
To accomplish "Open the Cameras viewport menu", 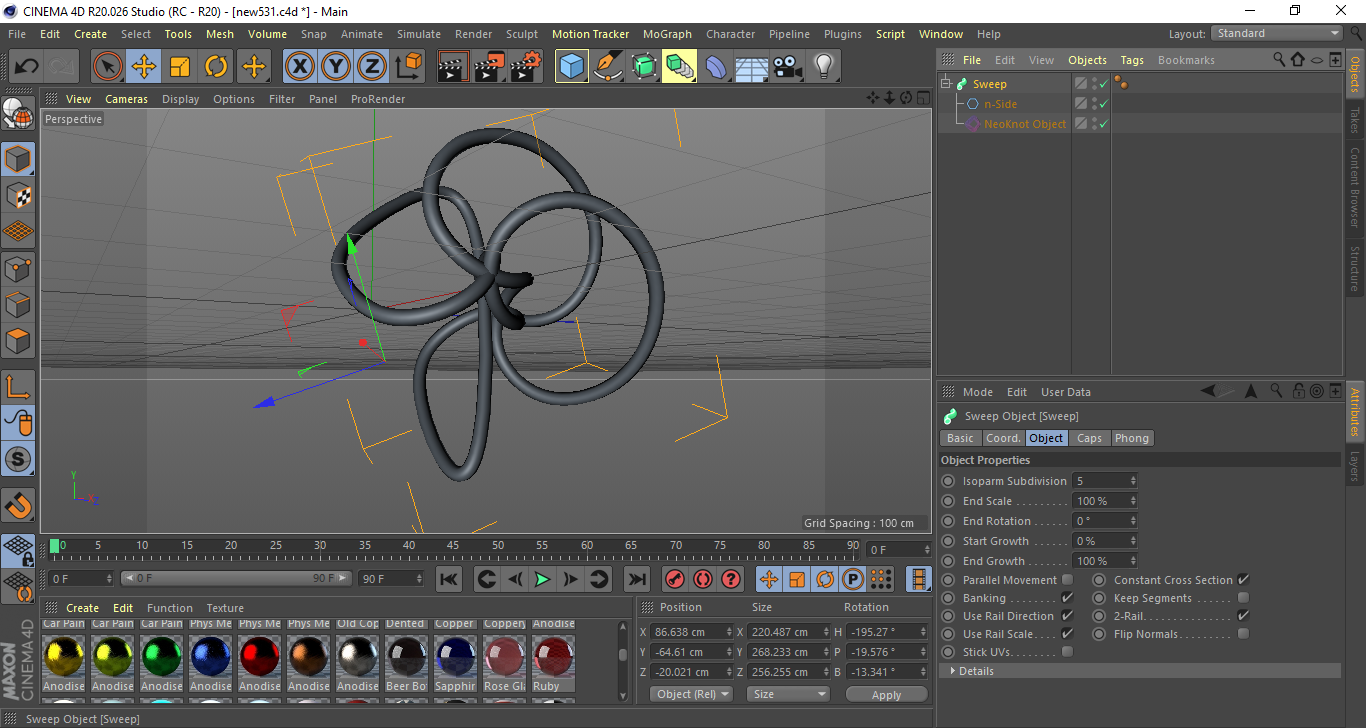I will [x=126, y=99].
